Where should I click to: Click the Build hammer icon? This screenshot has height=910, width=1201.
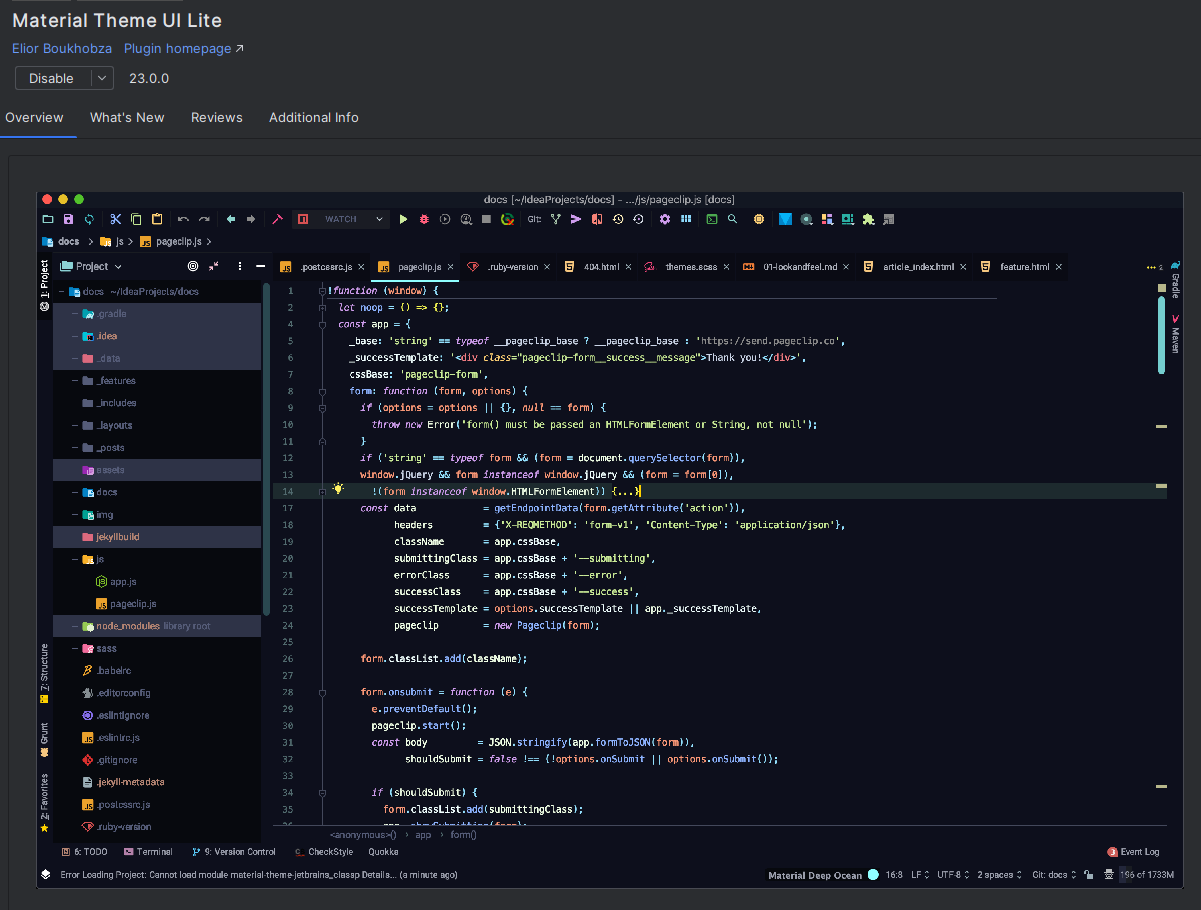click(x=277, y=219)
